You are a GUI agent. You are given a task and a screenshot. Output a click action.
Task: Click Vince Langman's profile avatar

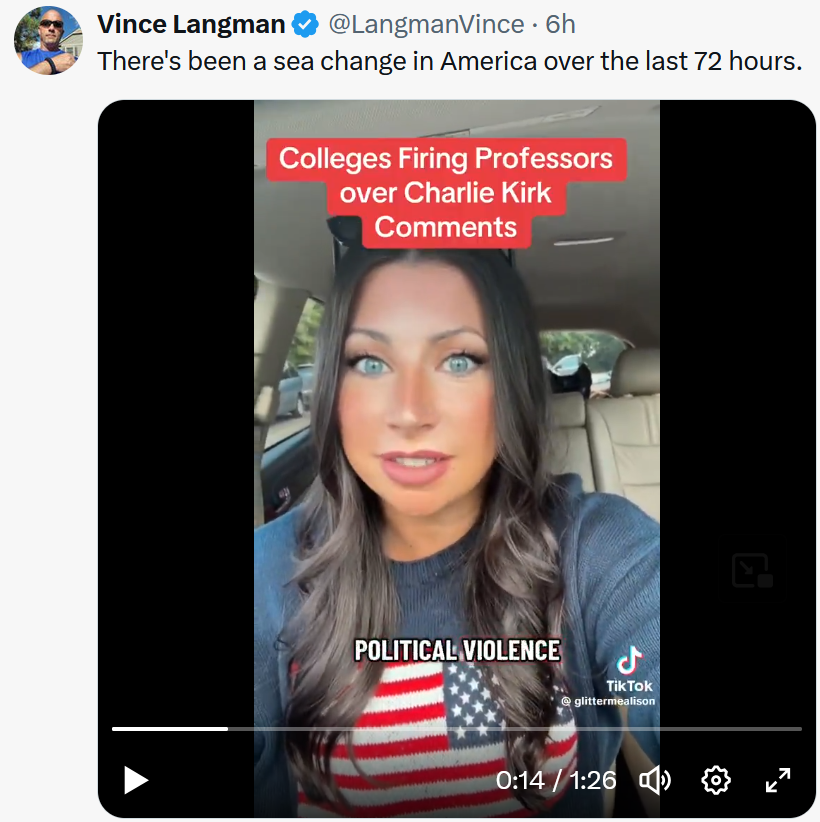click(x=48, y=40)
